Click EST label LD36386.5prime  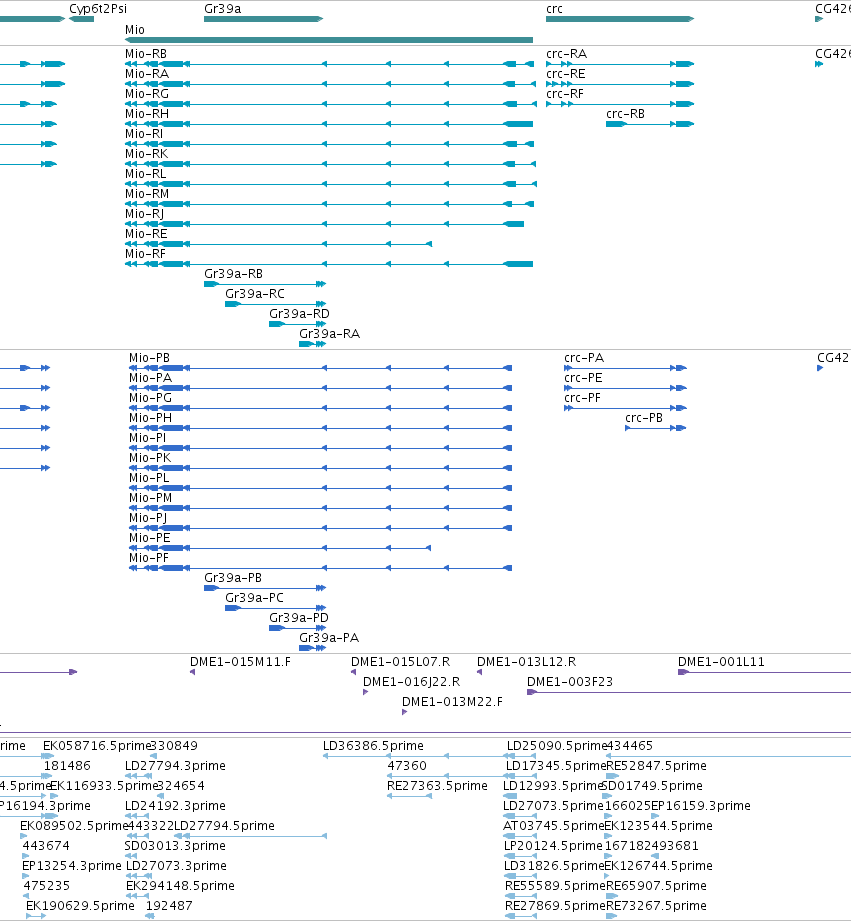point(373,746)
